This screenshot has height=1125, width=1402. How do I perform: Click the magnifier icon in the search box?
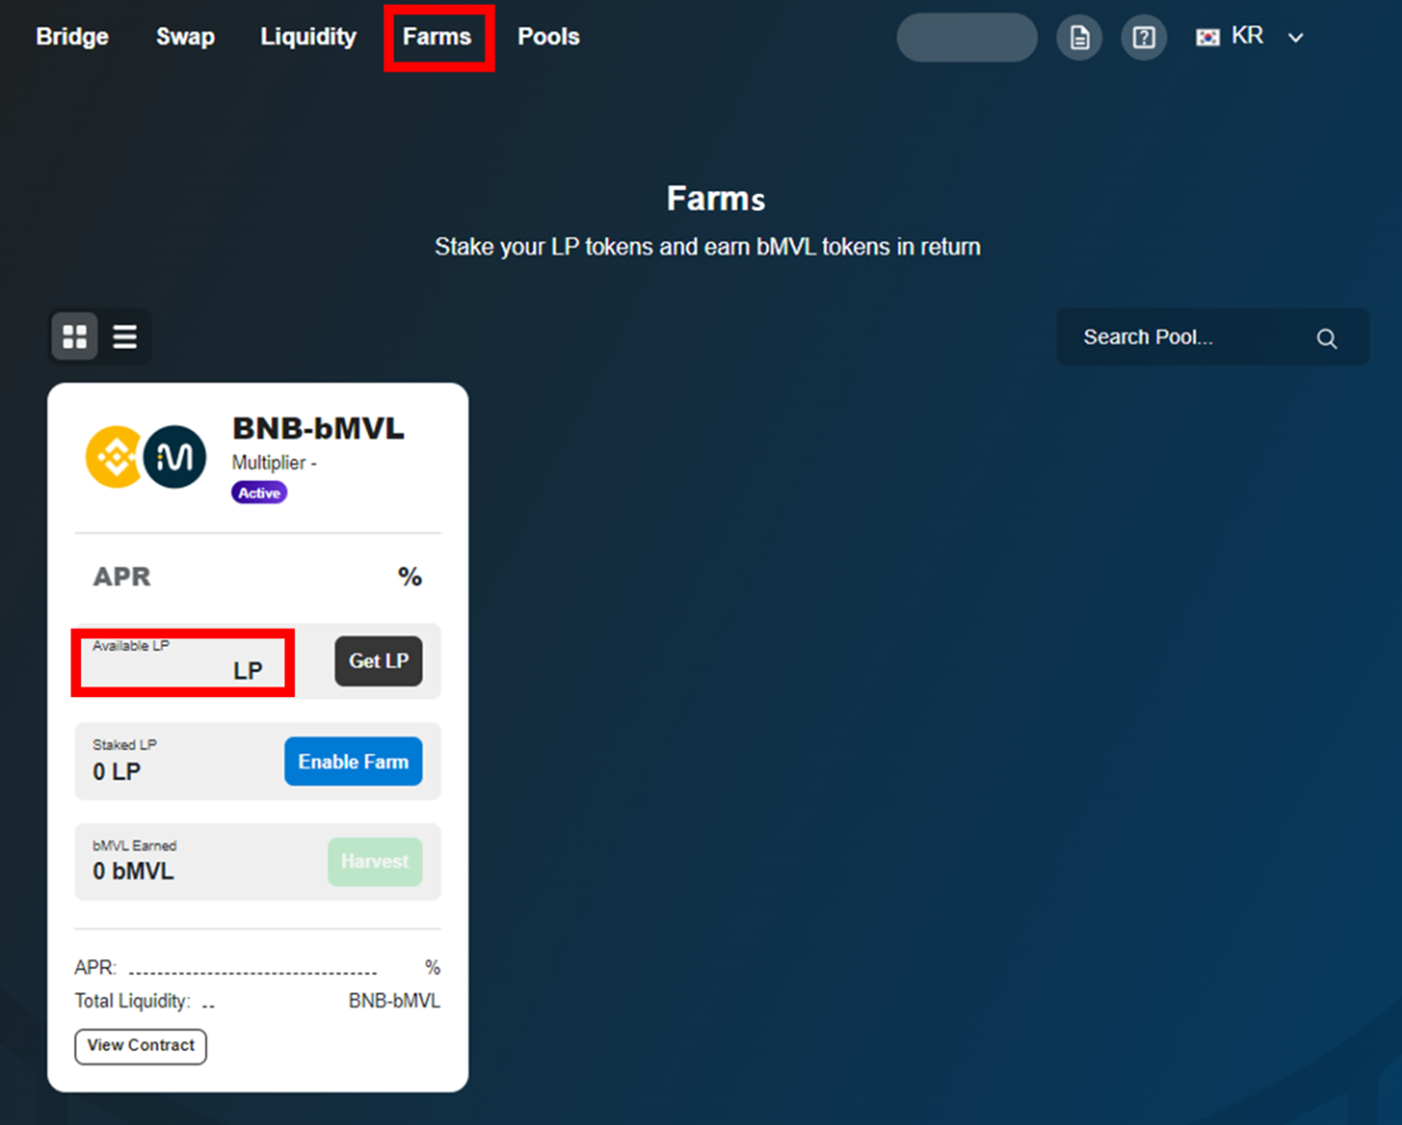[x=1326, y=338]
